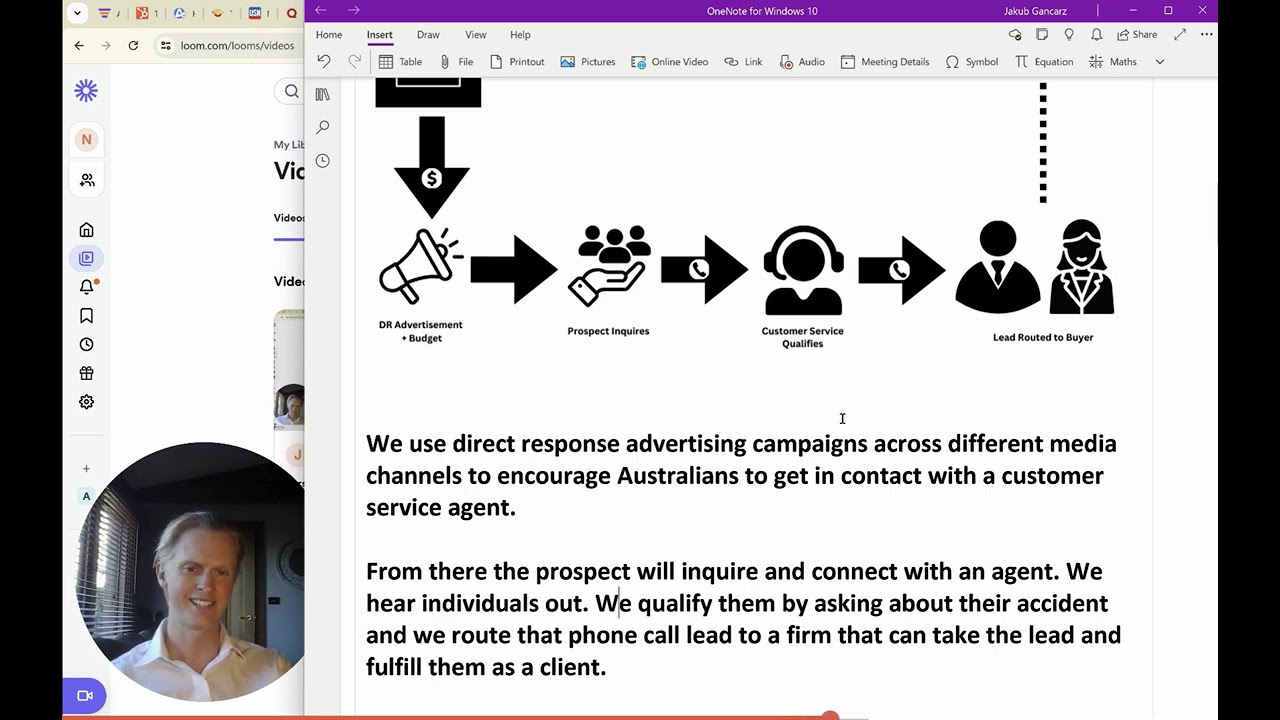1280x720 pixels.
Task: Click the Loom search field
Action: 289,92
